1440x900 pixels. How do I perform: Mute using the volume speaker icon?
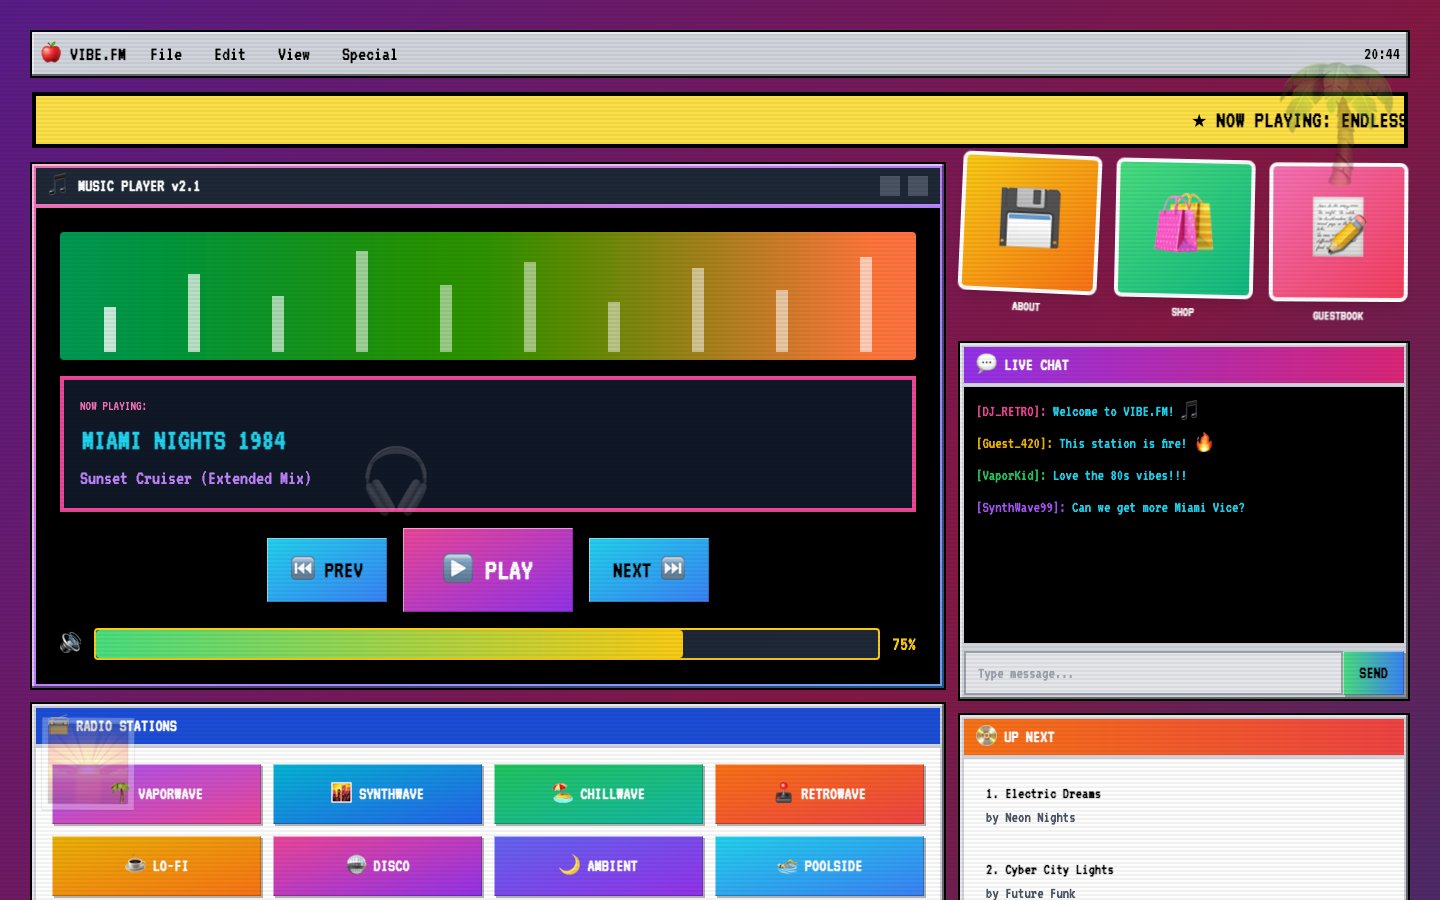pos(70,643)
